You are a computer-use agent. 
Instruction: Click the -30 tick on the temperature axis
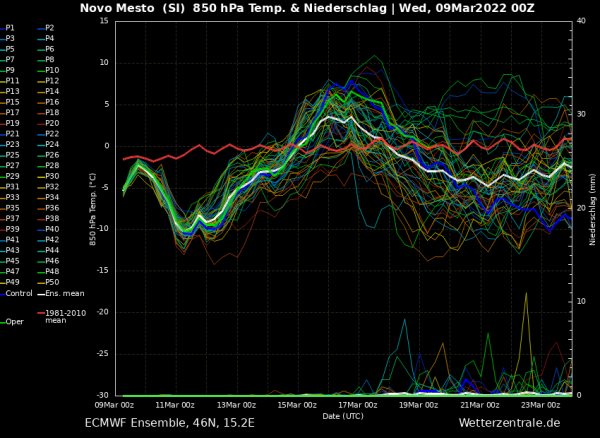(103, 396)
